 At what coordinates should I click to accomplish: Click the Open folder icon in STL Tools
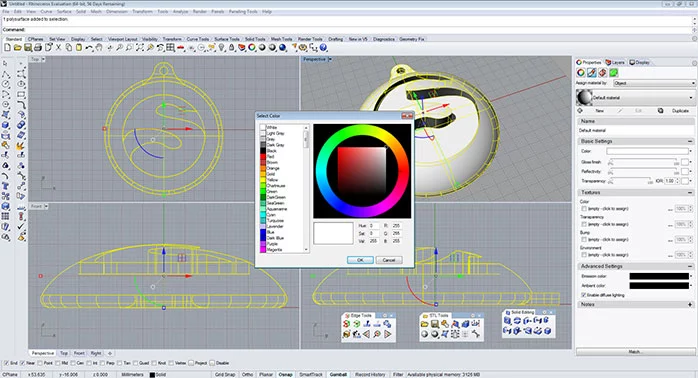click(x=425, y=324)
